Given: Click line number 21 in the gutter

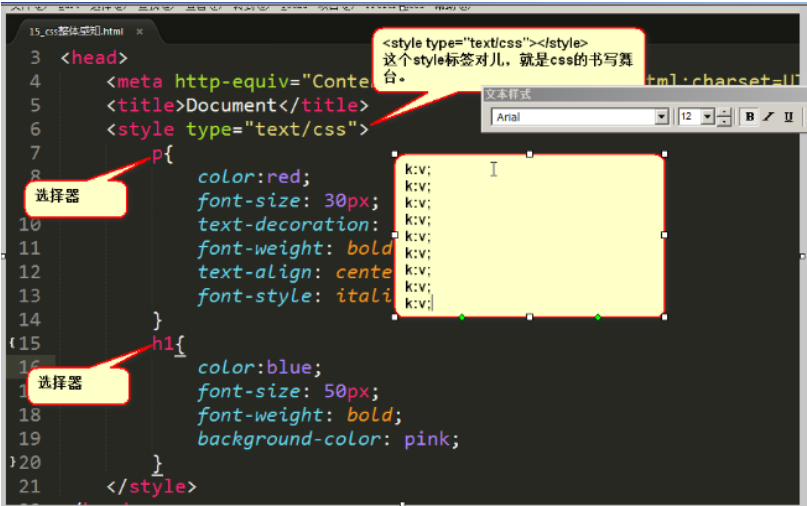Looking at the screenshot, I should pyautogui.click(x=29, y=486).
